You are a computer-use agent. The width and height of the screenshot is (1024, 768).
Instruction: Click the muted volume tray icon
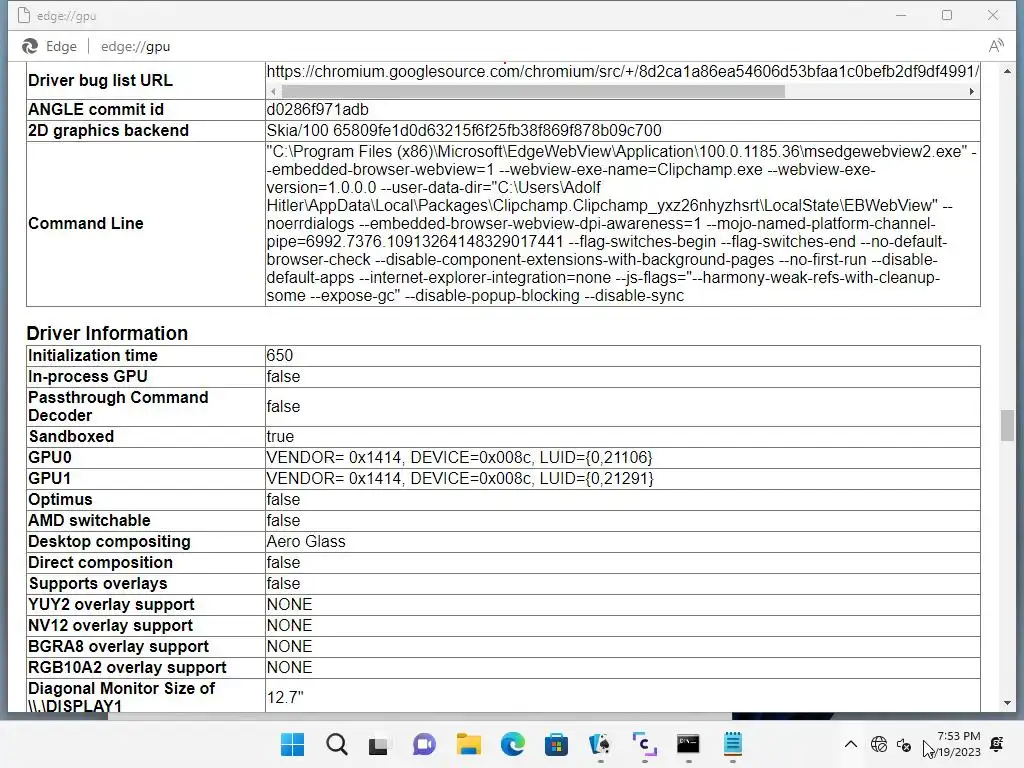[904, 744]
